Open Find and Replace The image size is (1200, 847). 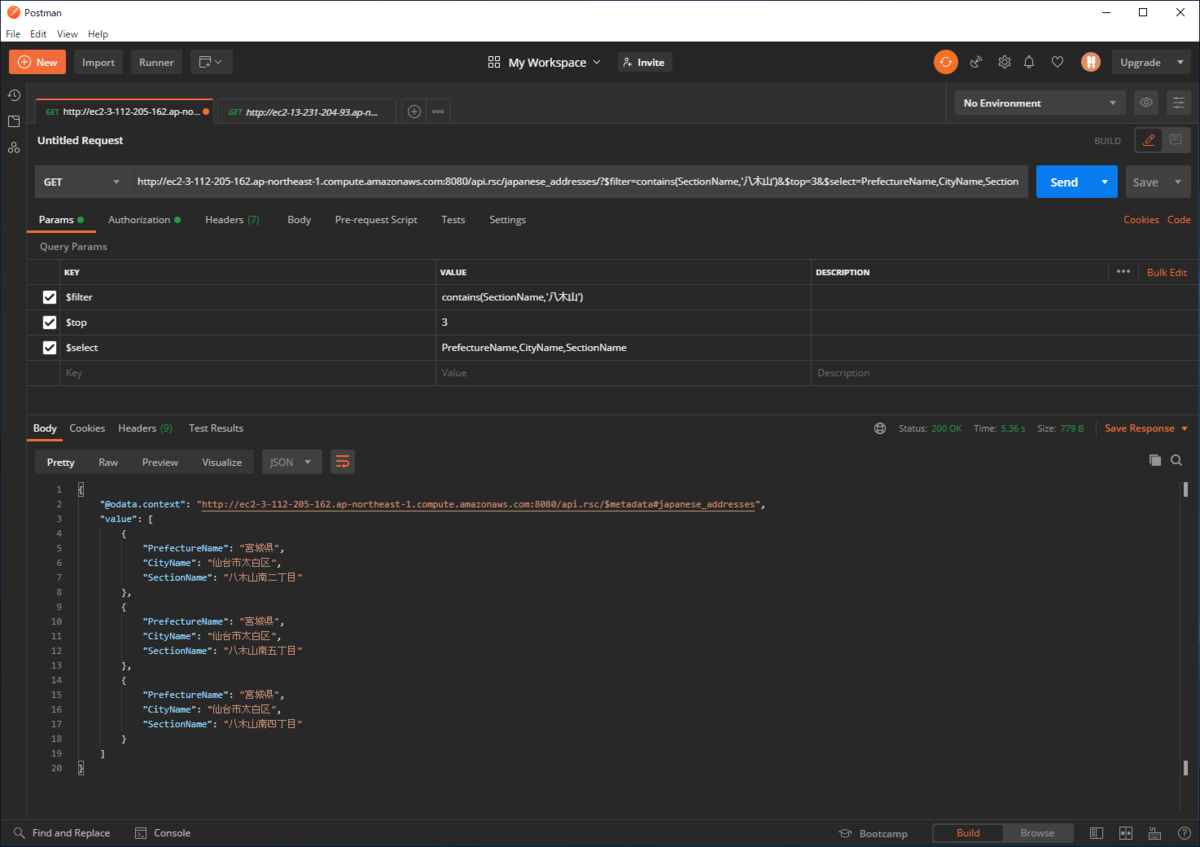61,833
